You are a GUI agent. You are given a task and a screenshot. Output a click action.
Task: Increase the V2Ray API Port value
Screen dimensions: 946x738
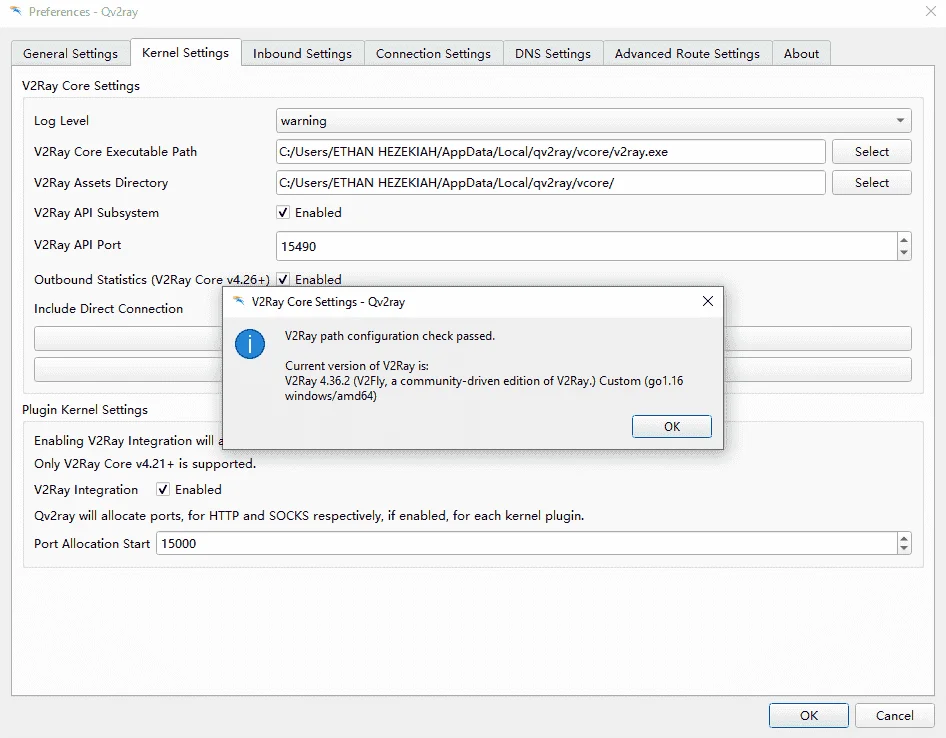coord(904,240)
